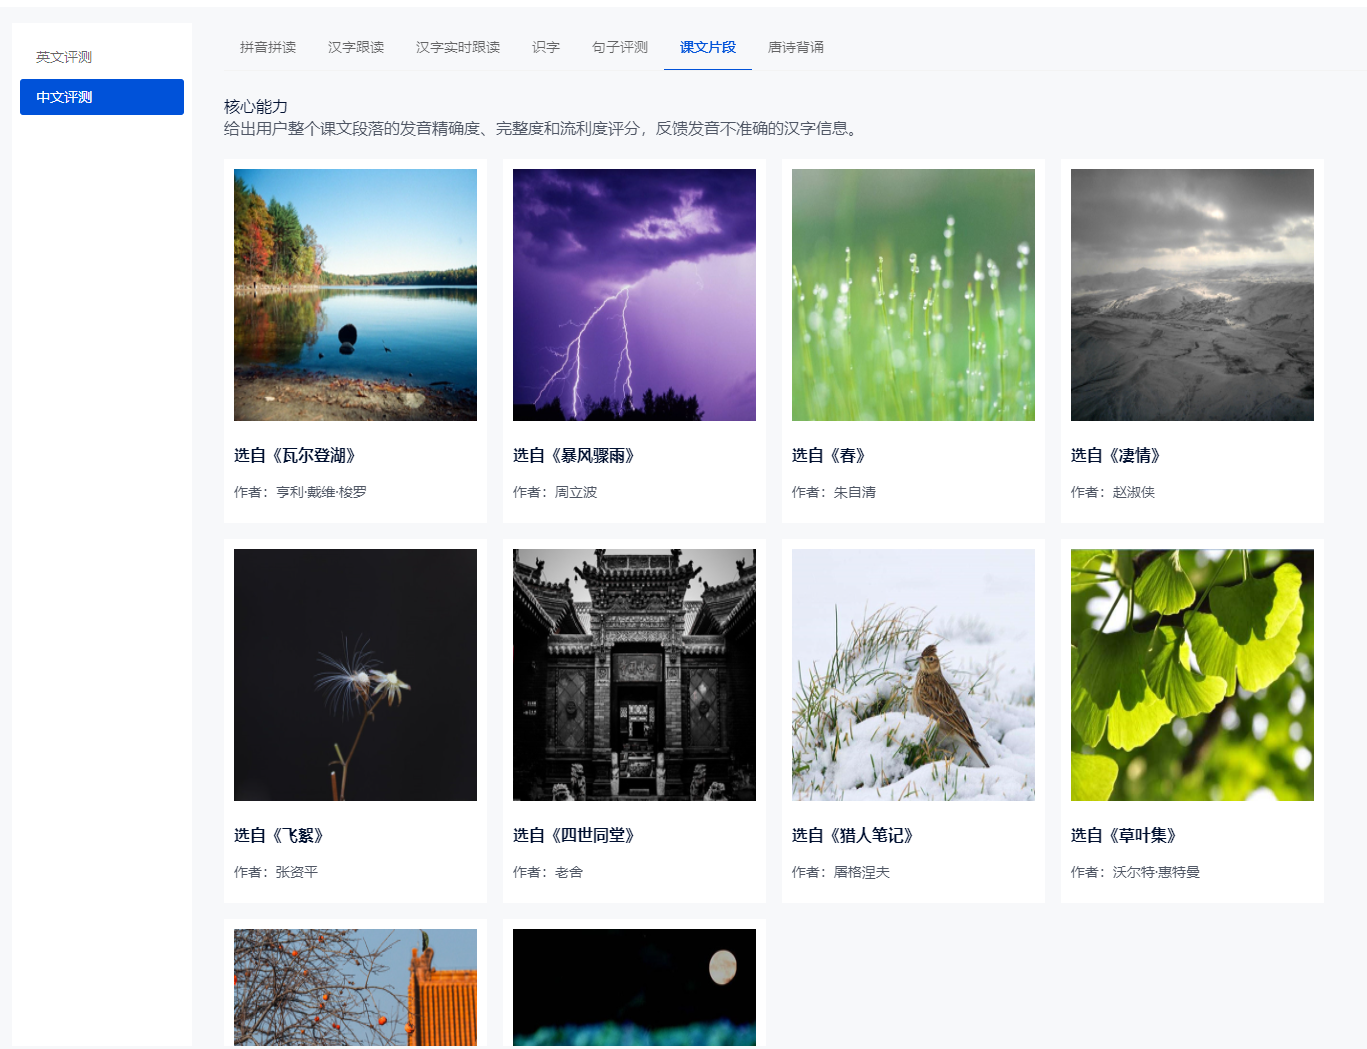1367x1049 pixels.
Task: Click author text 屠格涅夫
Action: pos(862,872)
